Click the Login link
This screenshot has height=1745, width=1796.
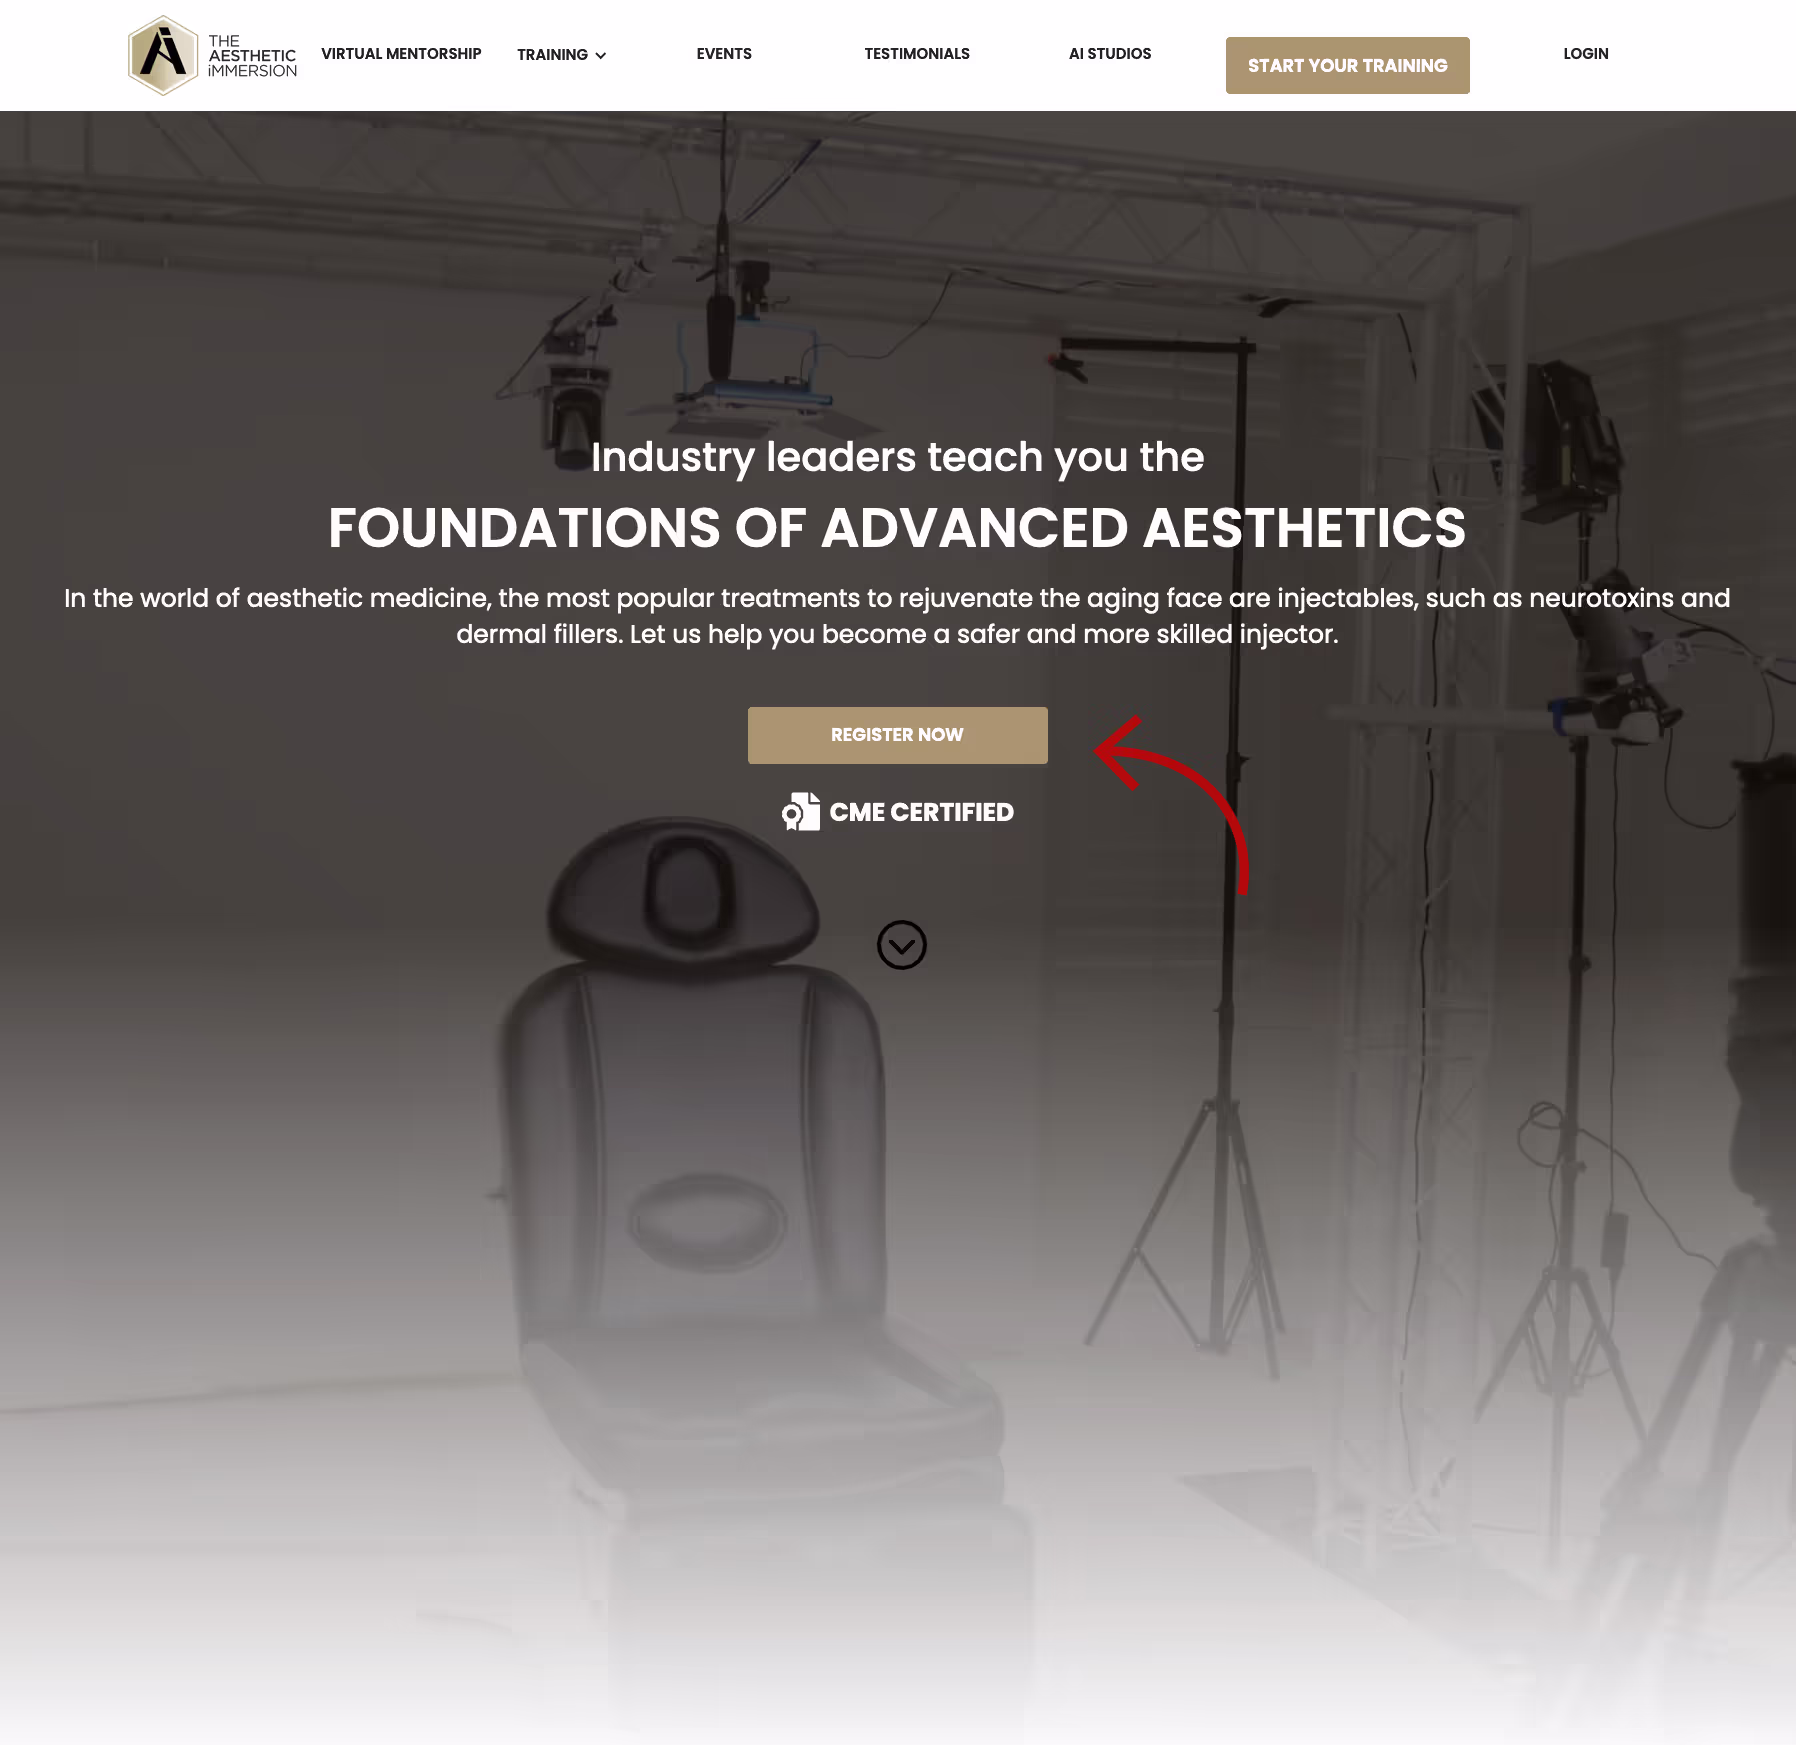pyautogui.click(x=1586, y=54)
